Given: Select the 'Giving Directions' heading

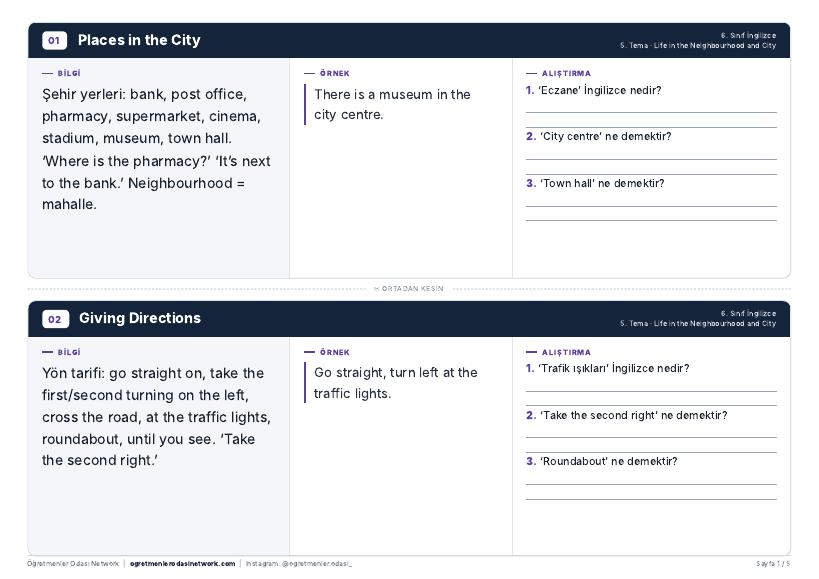Looking at the screenshot, I should click(x=140, y=318).
